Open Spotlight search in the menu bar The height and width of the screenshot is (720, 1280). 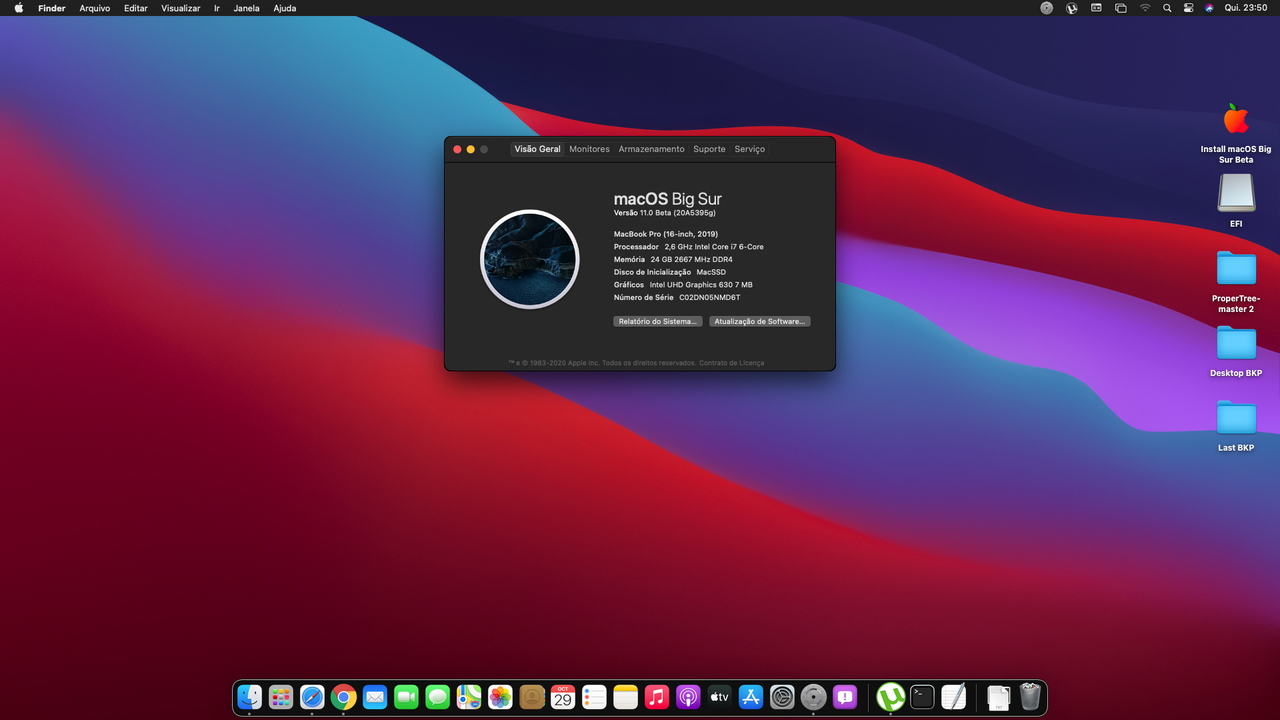point(1167,8)
